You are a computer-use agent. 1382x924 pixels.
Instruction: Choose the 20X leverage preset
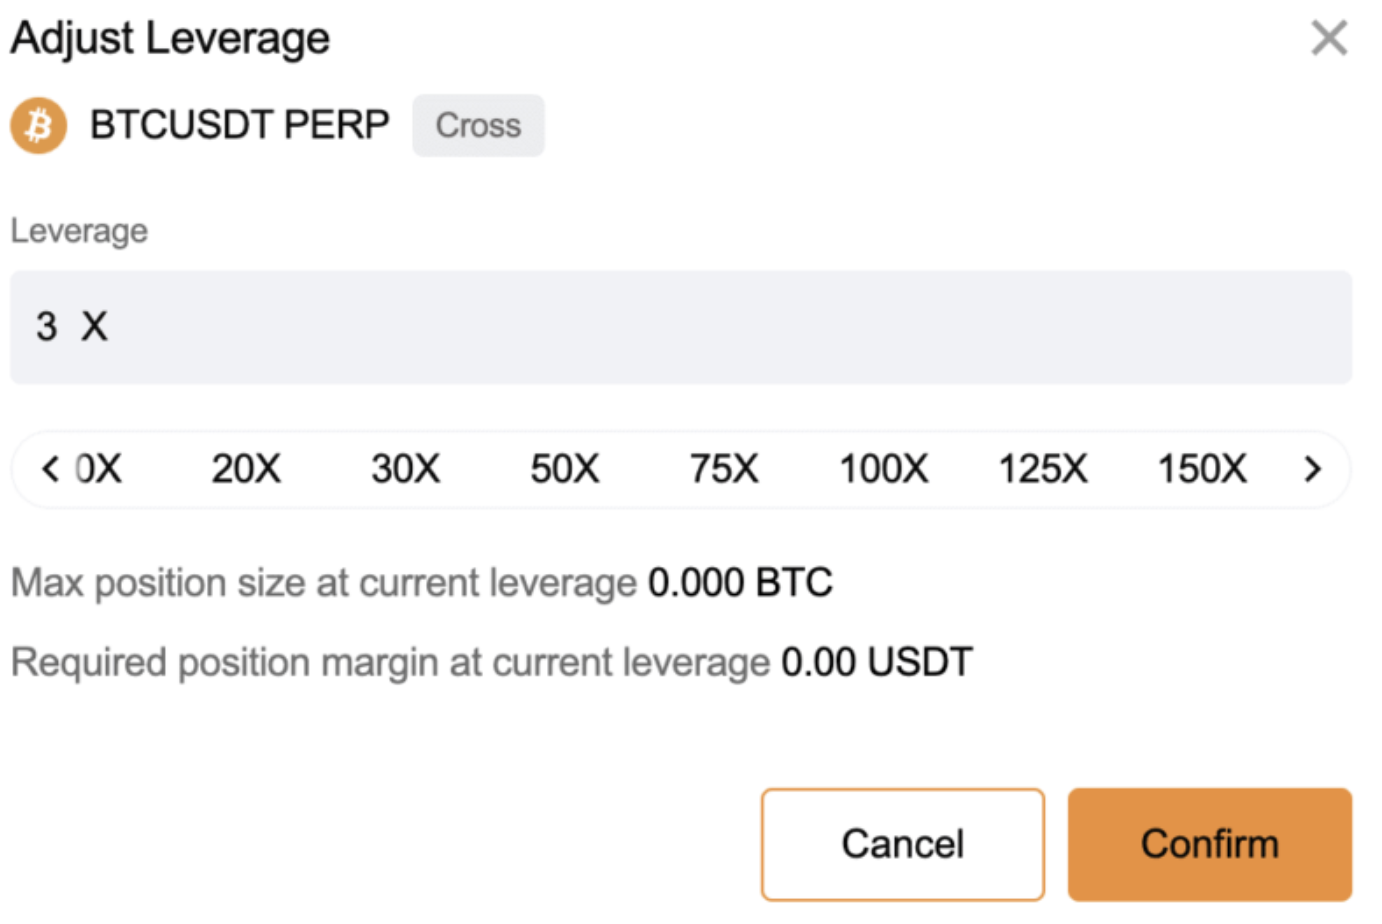pyautogui.click(x=246, y=469)
